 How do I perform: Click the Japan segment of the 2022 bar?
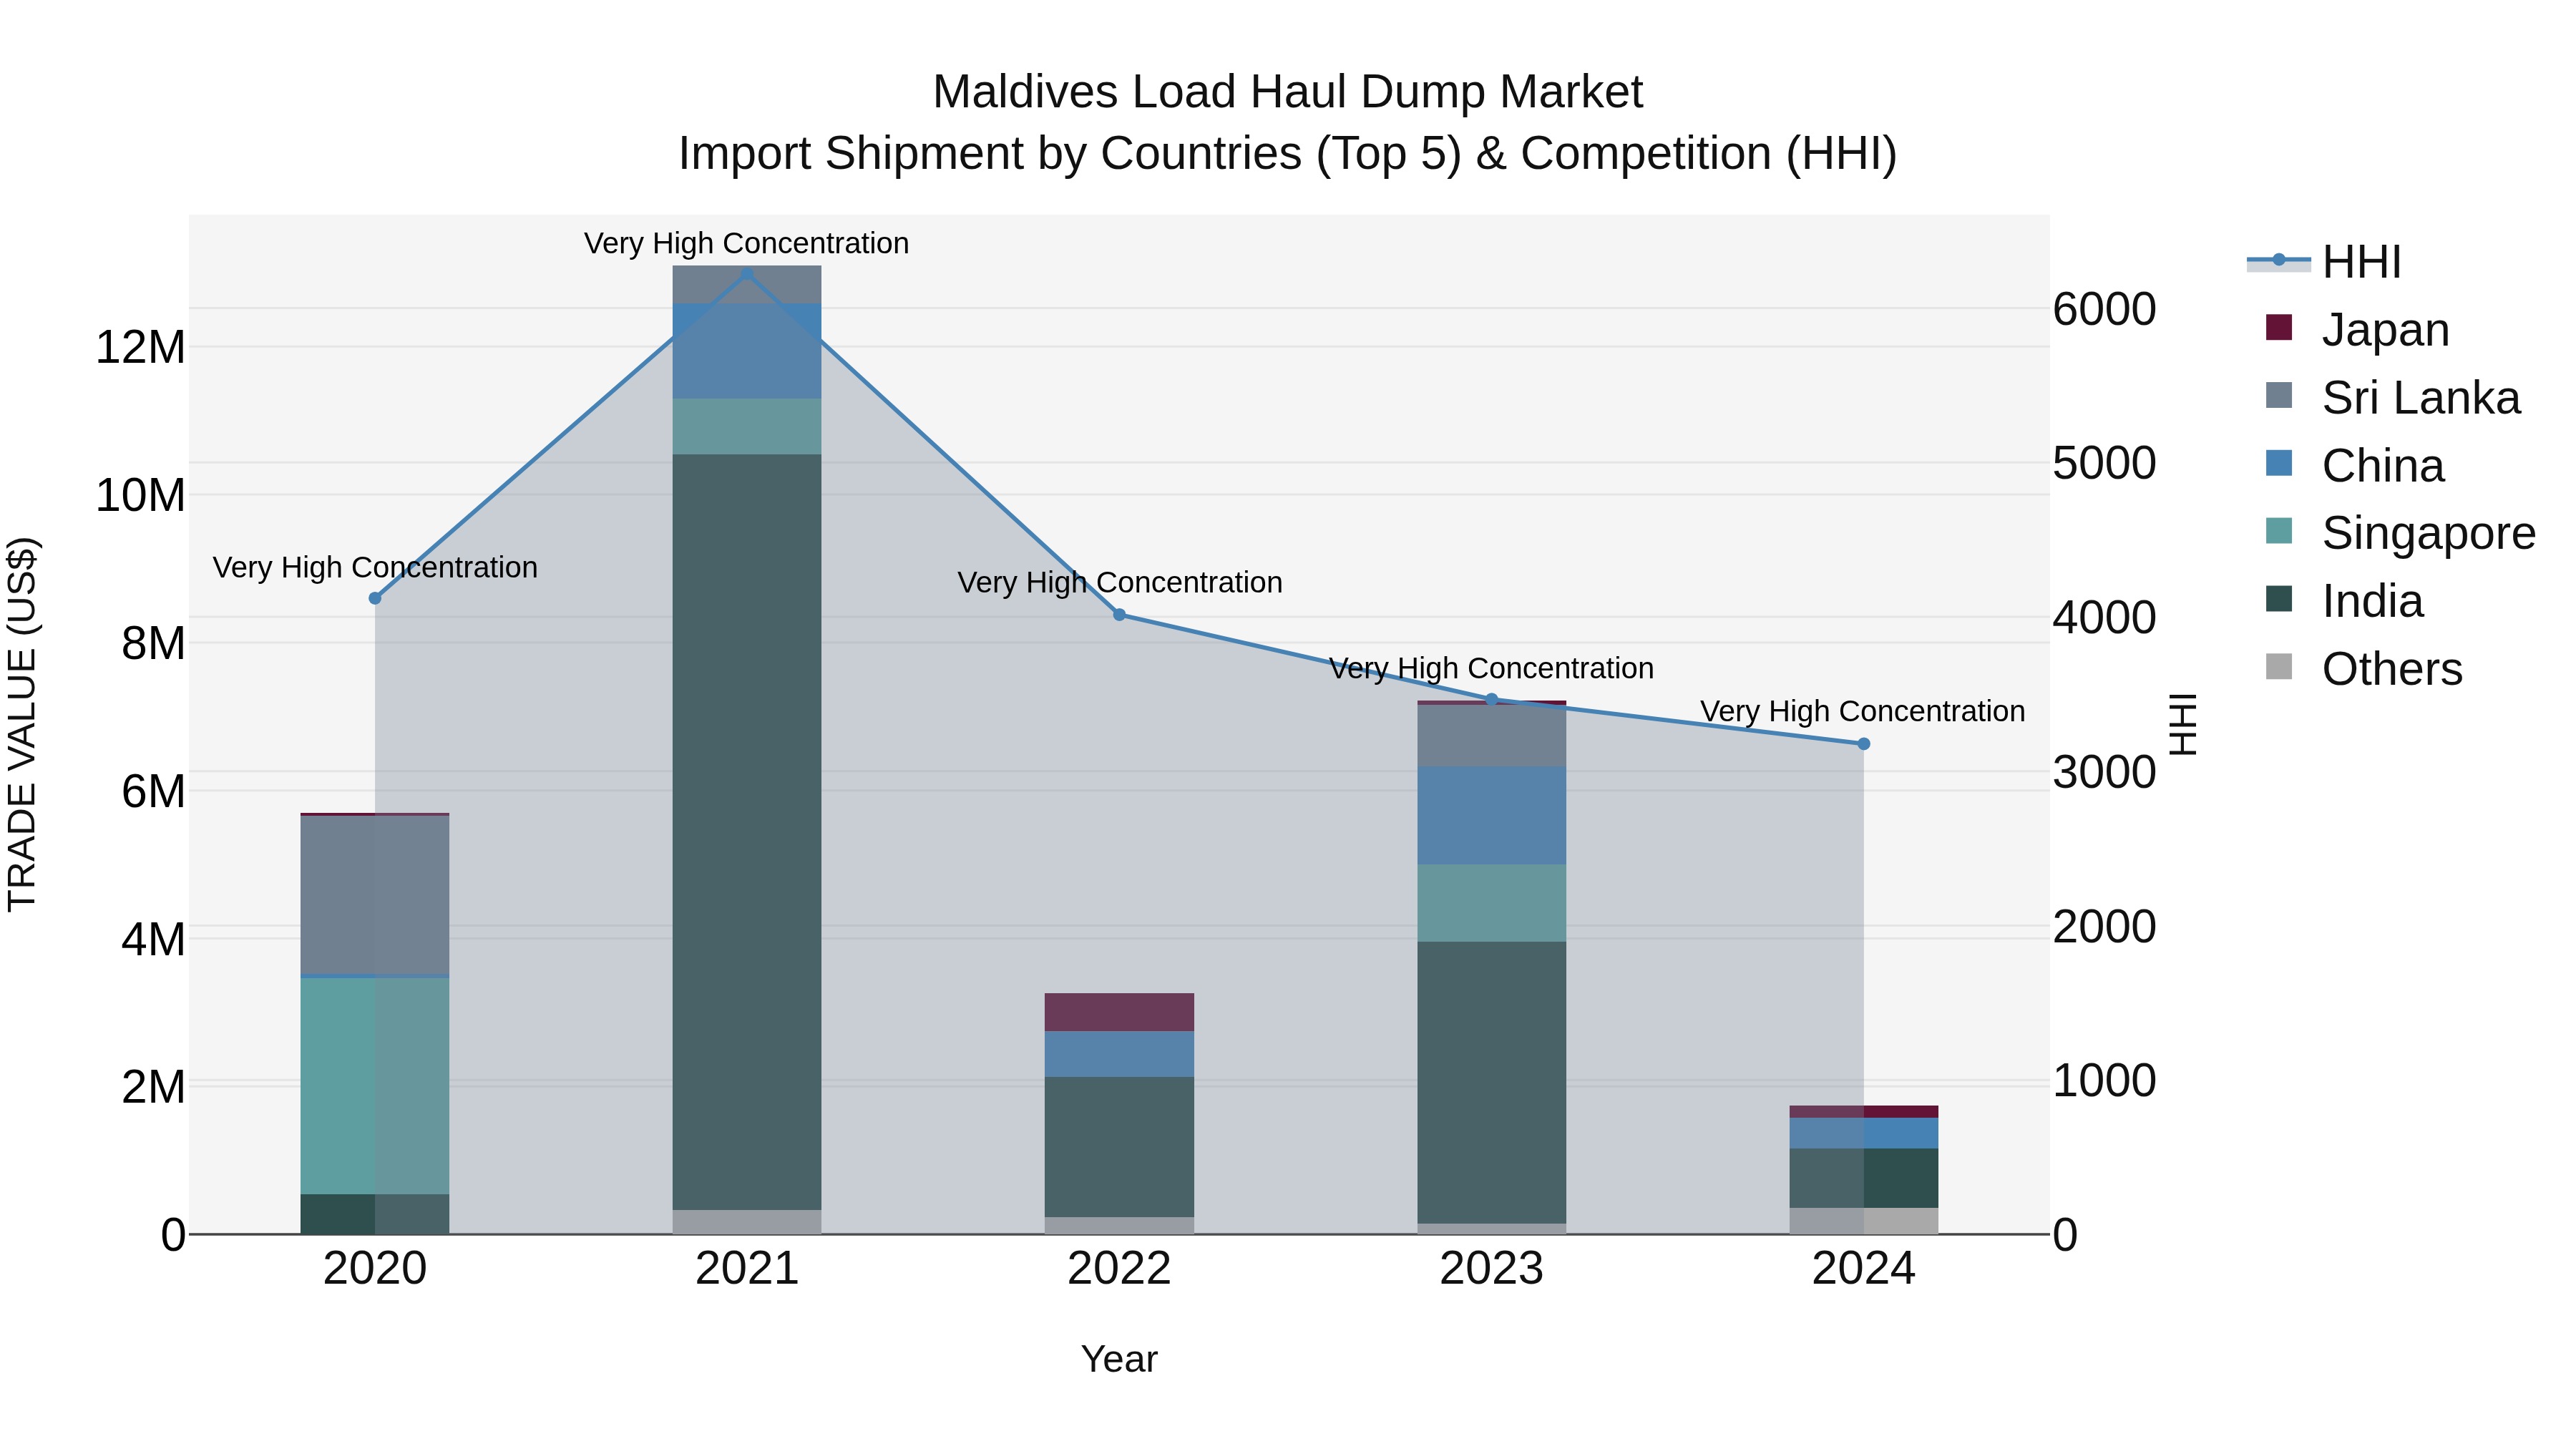pyautogui.click(x=1119, y=1012)
